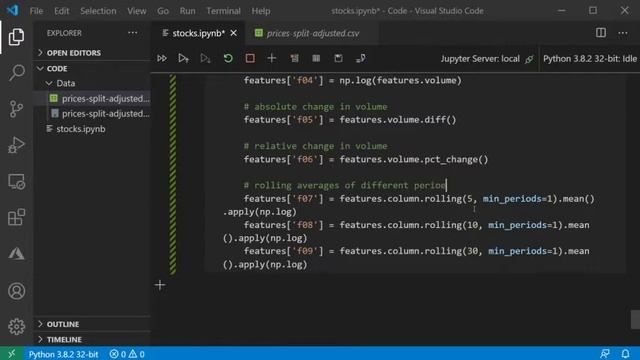
Task: Open the Edit menu
Action: [x=62, y=11]
